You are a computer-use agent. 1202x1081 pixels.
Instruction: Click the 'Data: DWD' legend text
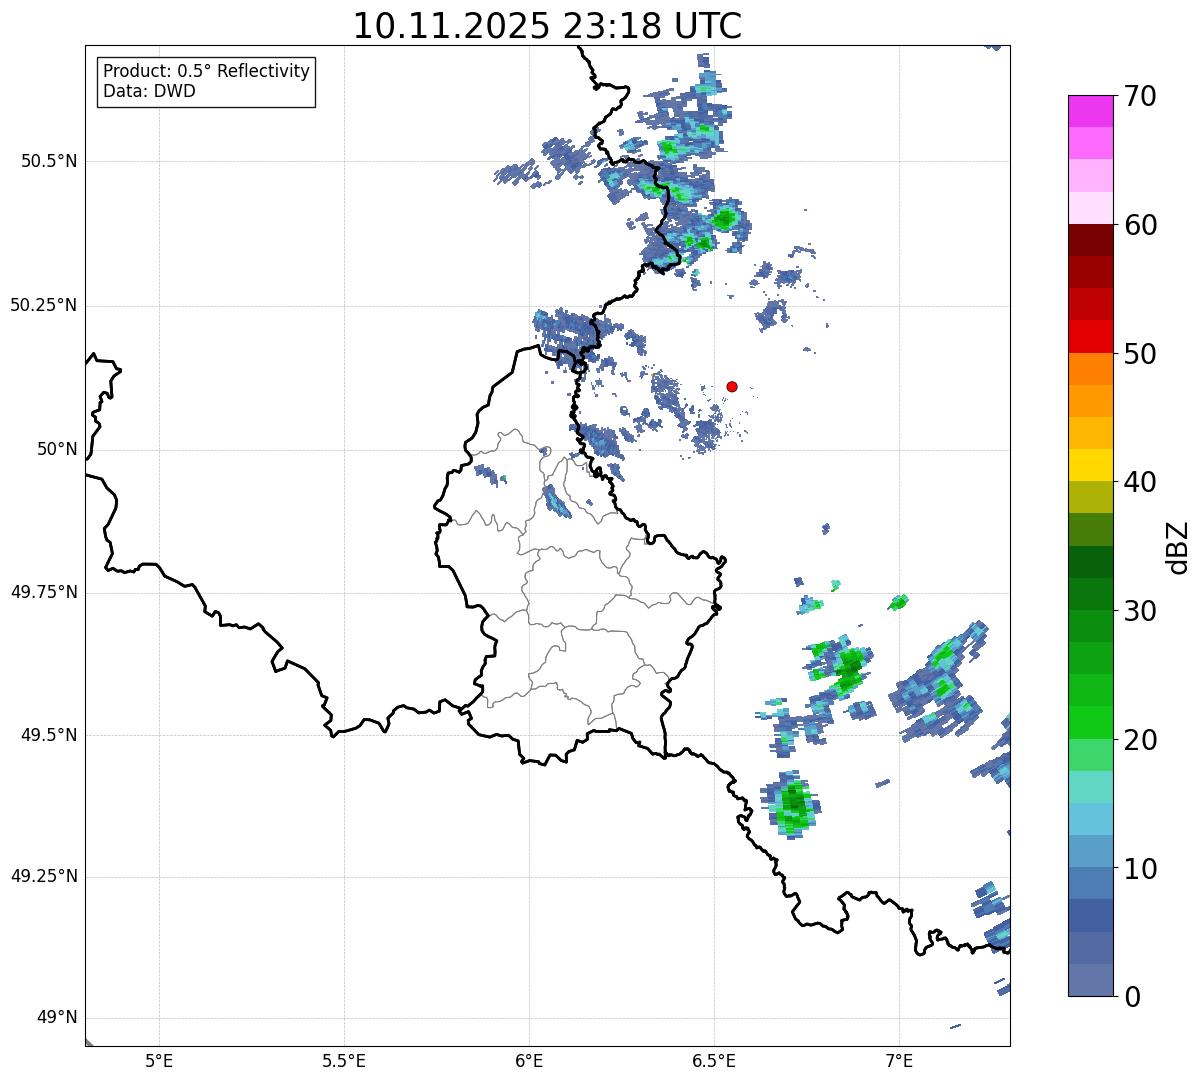(150, 91)
